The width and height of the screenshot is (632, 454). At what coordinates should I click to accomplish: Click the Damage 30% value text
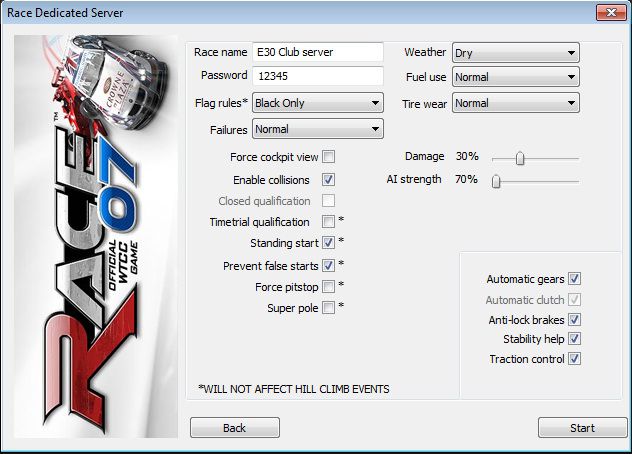coord(467,156)
